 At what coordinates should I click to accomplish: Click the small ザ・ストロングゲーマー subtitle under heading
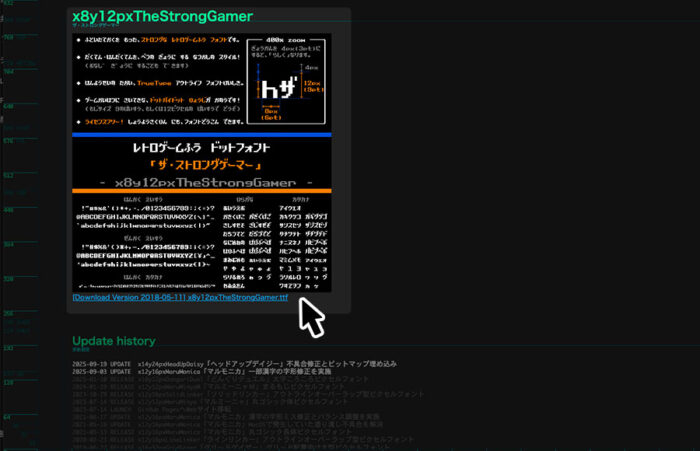(x=96, y=25)
